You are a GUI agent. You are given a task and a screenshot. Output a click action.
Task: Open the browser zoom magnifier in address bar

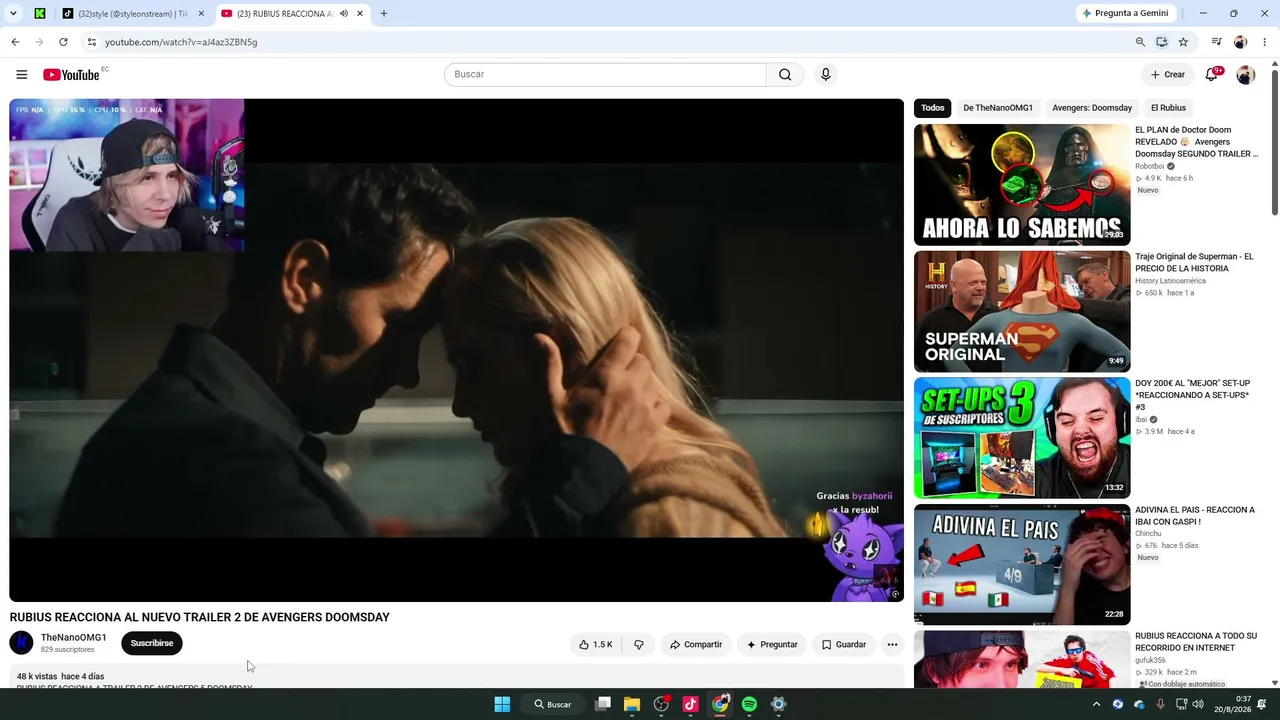[1140, 42]
